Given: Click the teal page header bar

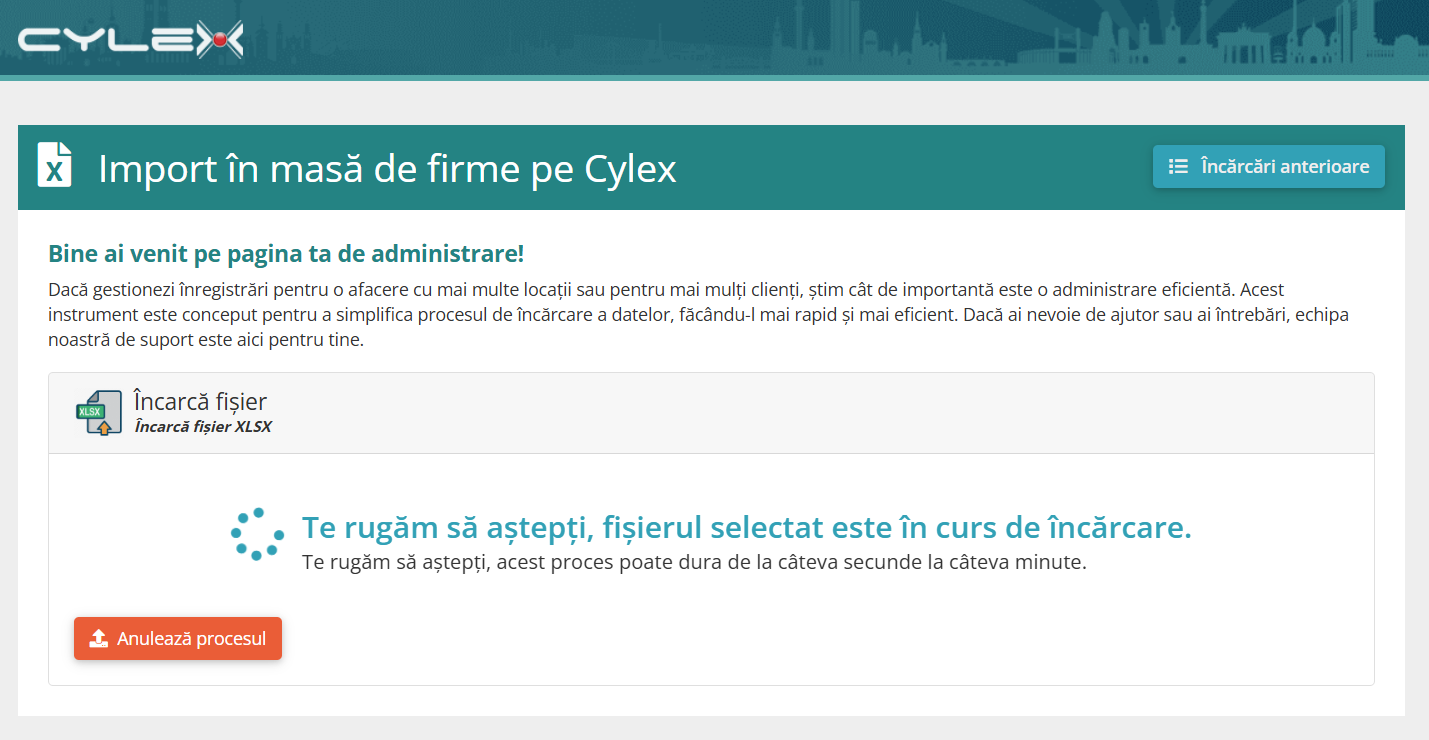Looking at the screenshot, I should [x=711, y=167].
